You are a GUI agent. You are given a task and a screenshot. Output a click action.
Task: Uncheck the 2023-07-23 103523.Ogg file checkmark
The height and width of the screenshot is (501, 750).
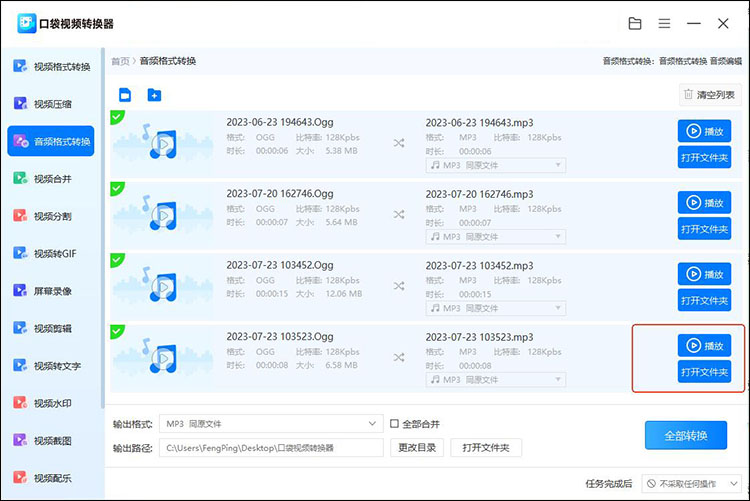(x=116, y=331)
